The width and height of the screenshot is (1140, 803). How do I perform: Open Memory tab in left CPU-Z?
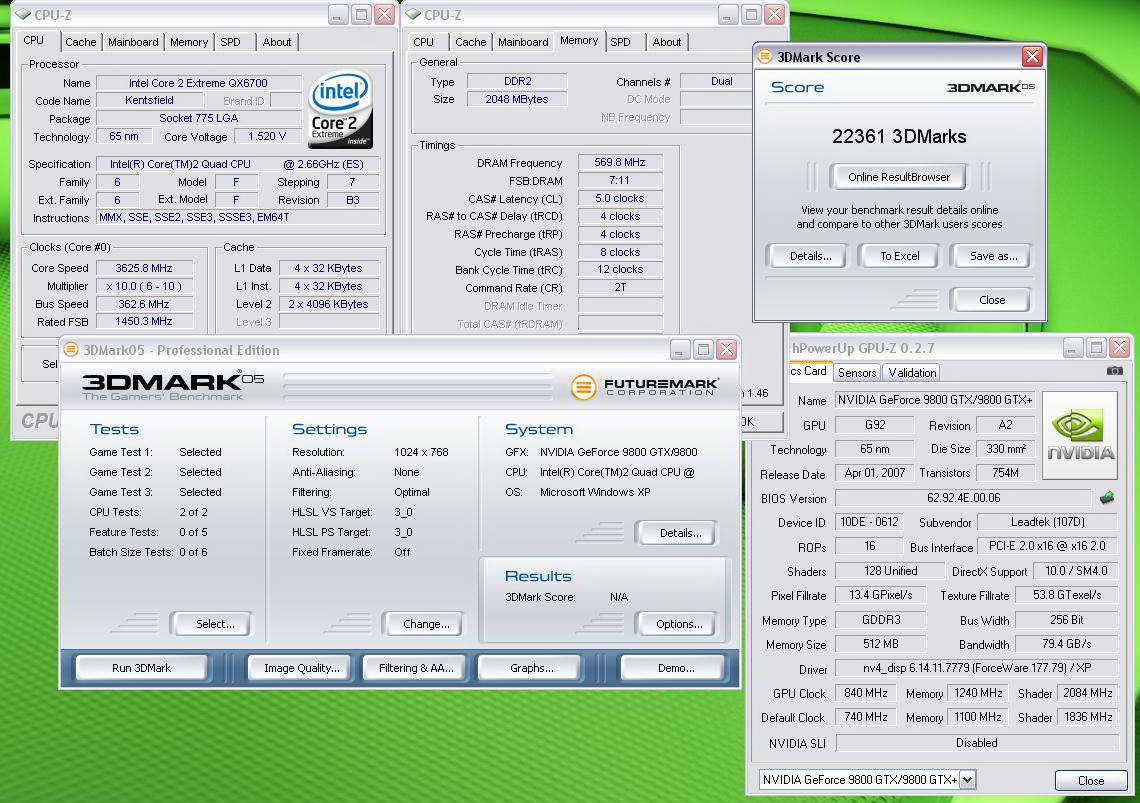pos(189,42)
